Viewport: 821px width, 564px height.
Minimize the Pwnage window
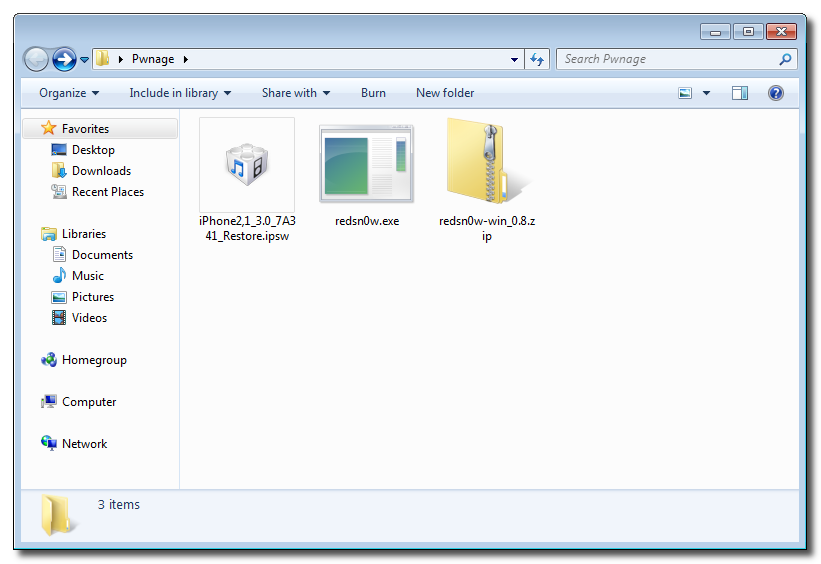click(715, 32)
